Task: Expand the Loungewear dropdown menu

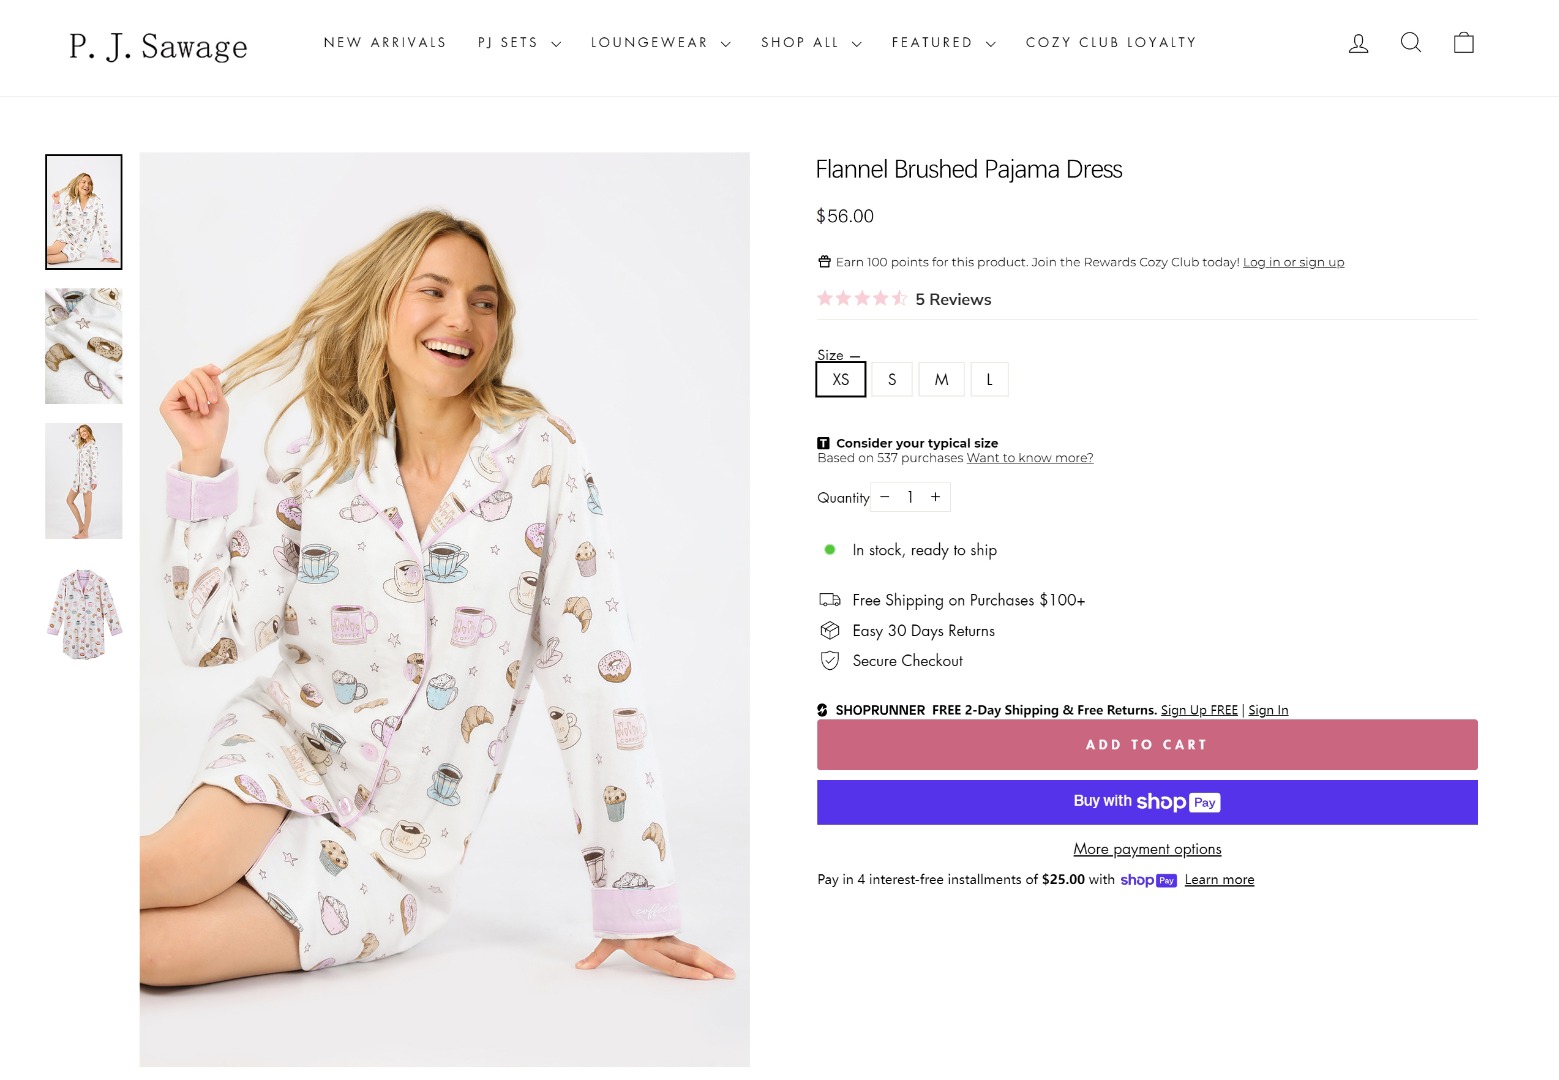Action: pyautogui.click(x=660, y=43)
